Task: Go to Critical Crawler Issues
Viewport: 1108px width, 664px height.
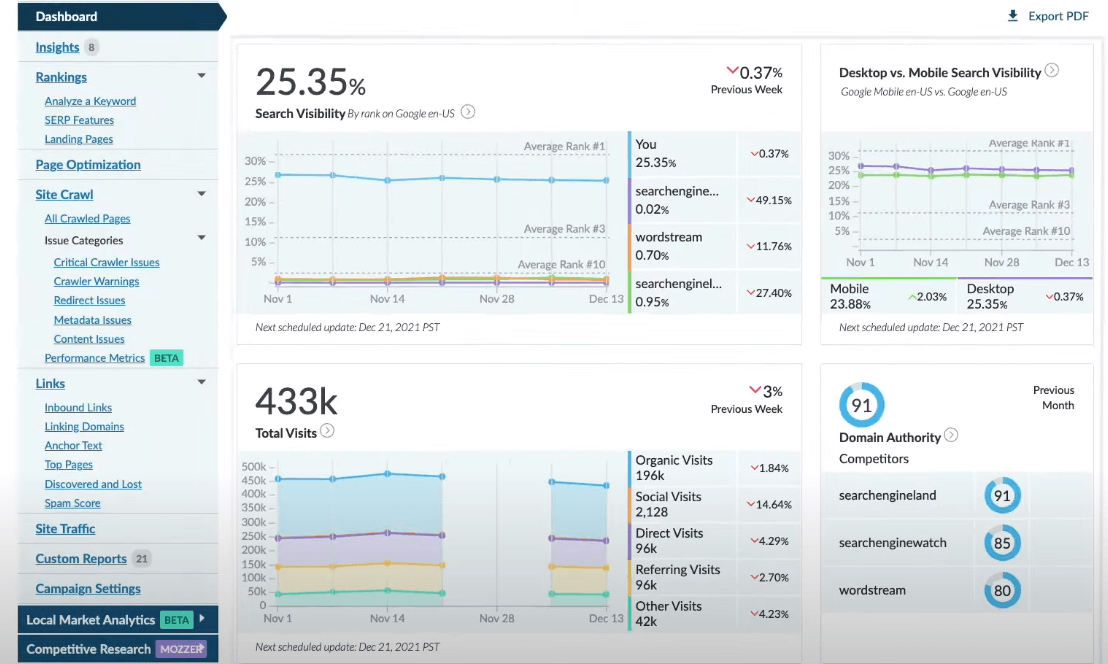Action: click(107, 262)
